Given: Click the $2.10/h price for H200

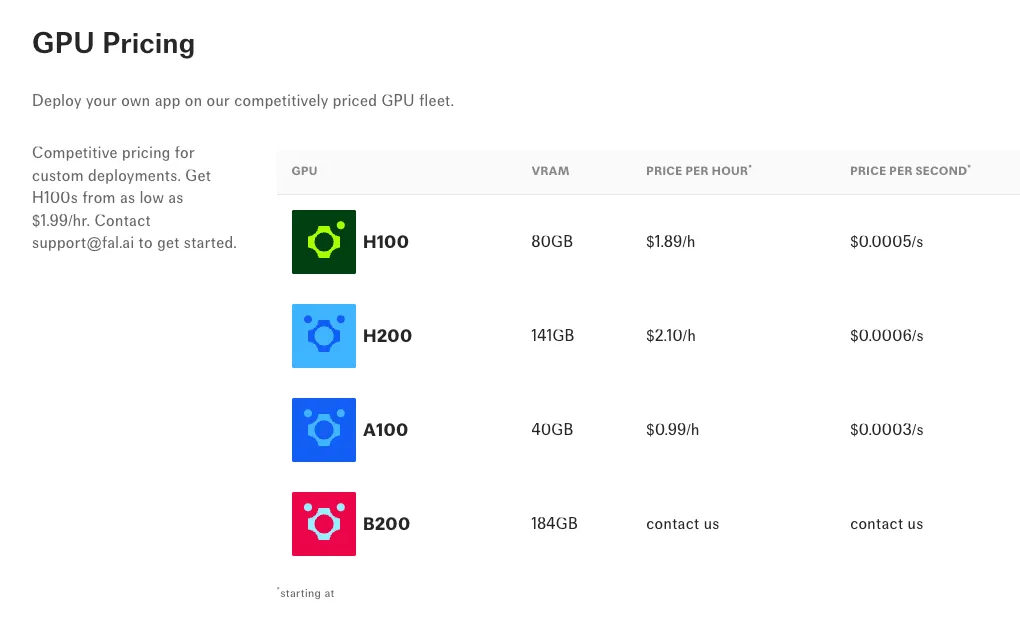Looking at the screenshot, I should [x=671, y=336].
